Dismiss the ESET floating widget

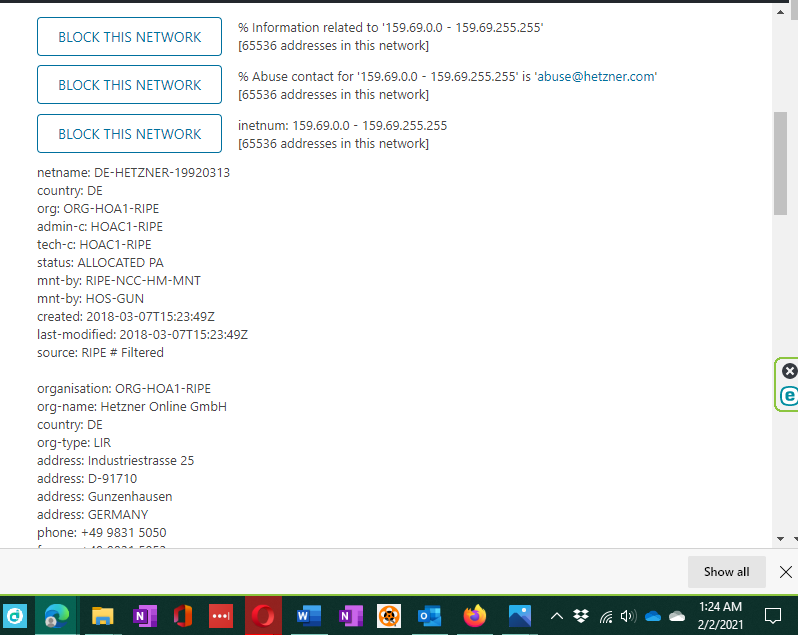pyautogui.click(x=789, y=371)
